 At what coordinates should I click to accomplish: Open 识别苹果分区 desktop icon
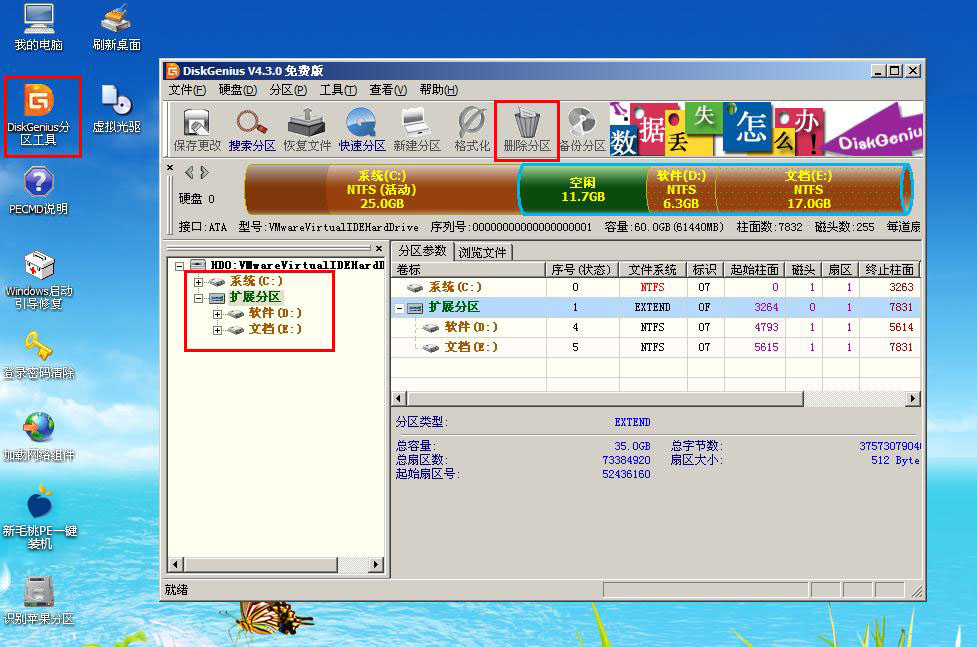click(39, 600)
